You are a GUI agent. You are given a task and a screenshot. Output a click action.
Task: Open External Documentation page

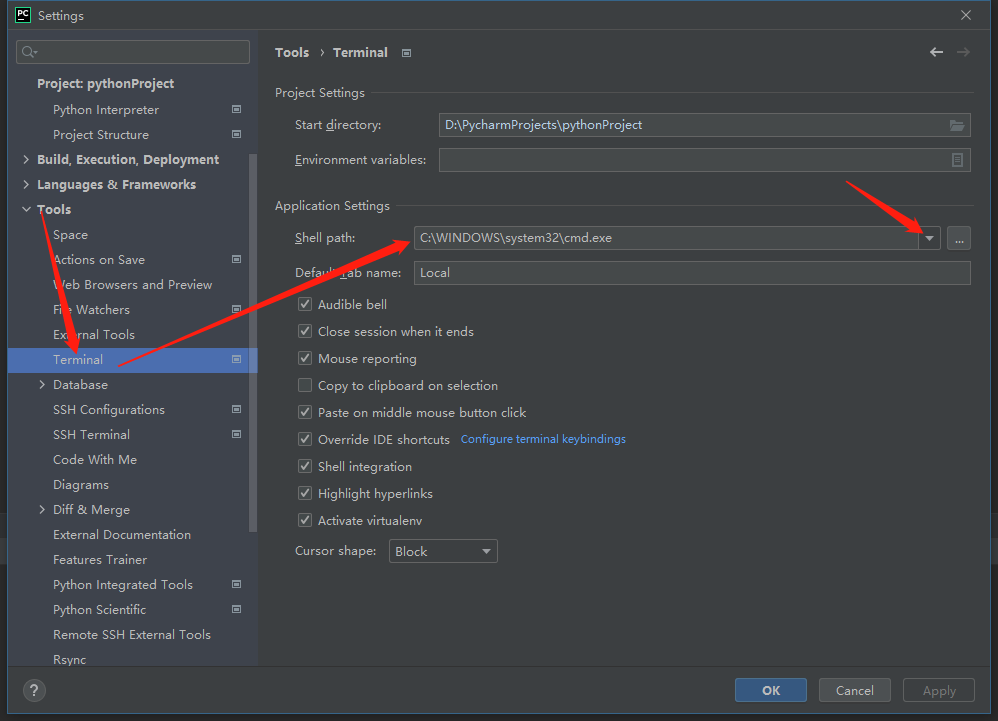click(x=122, y=535)
